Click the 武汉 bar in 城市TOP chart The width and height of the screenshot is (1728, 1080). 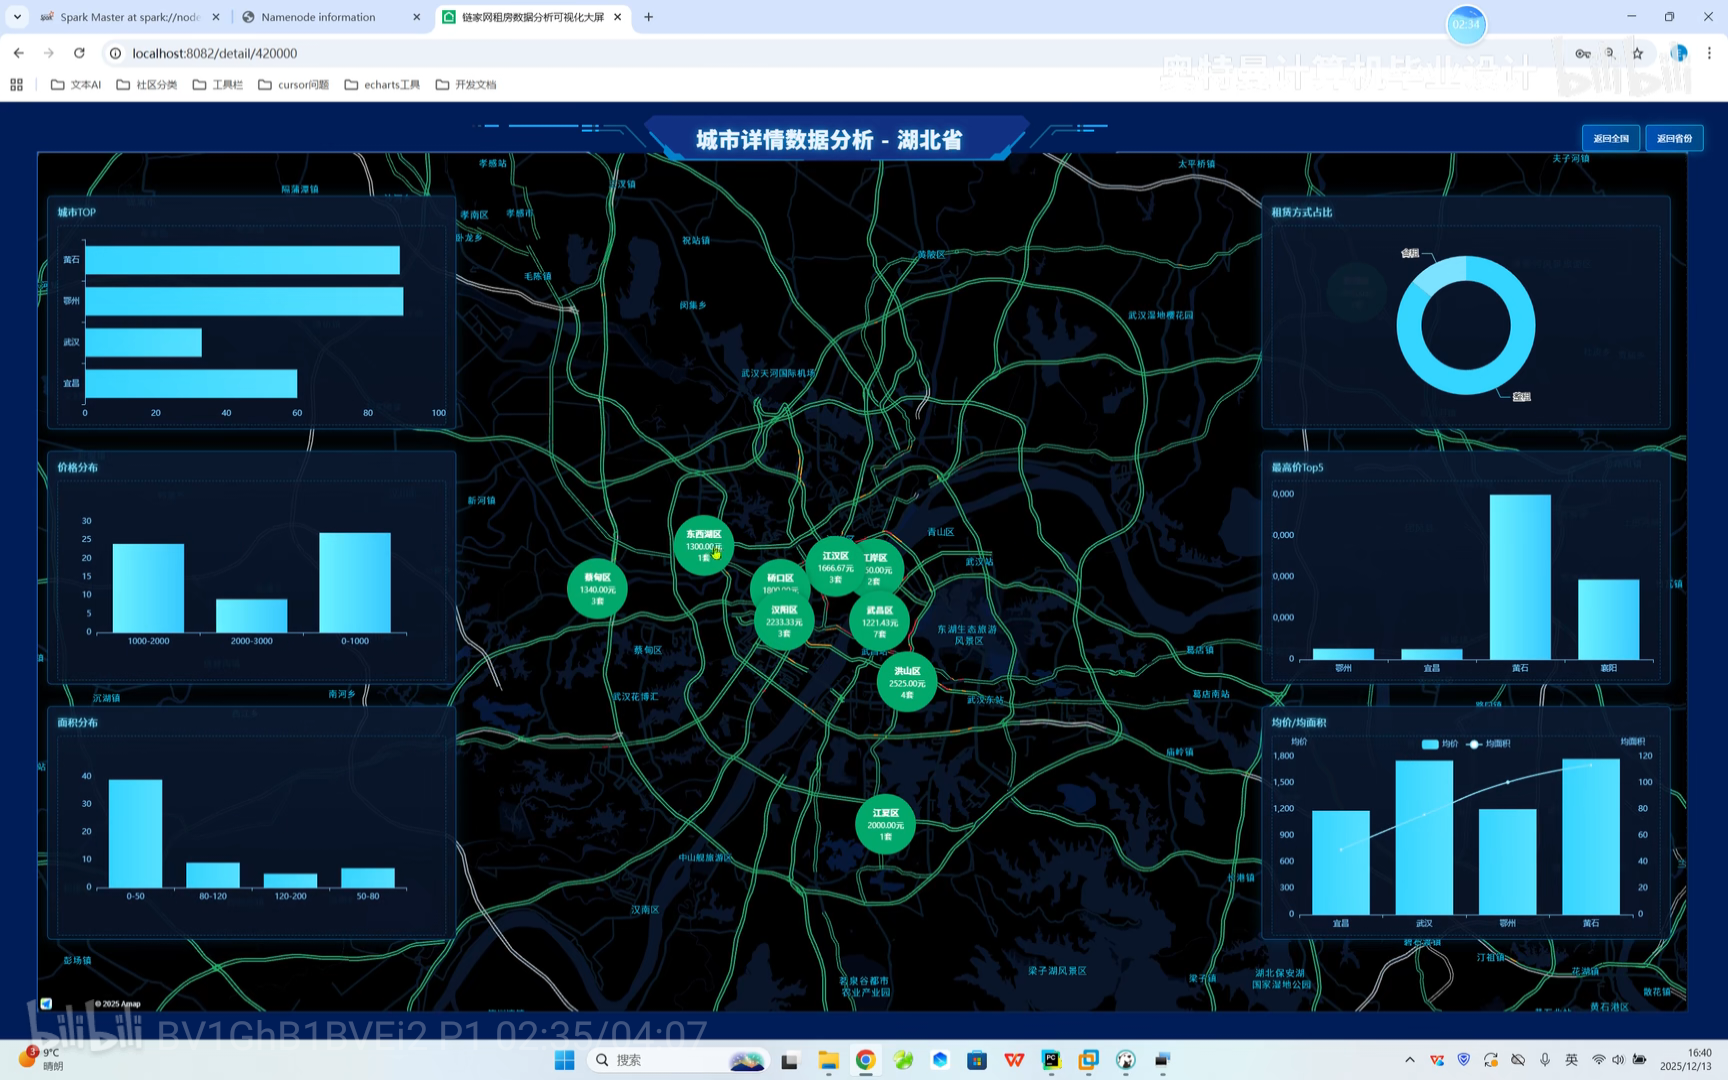(143, 342)
